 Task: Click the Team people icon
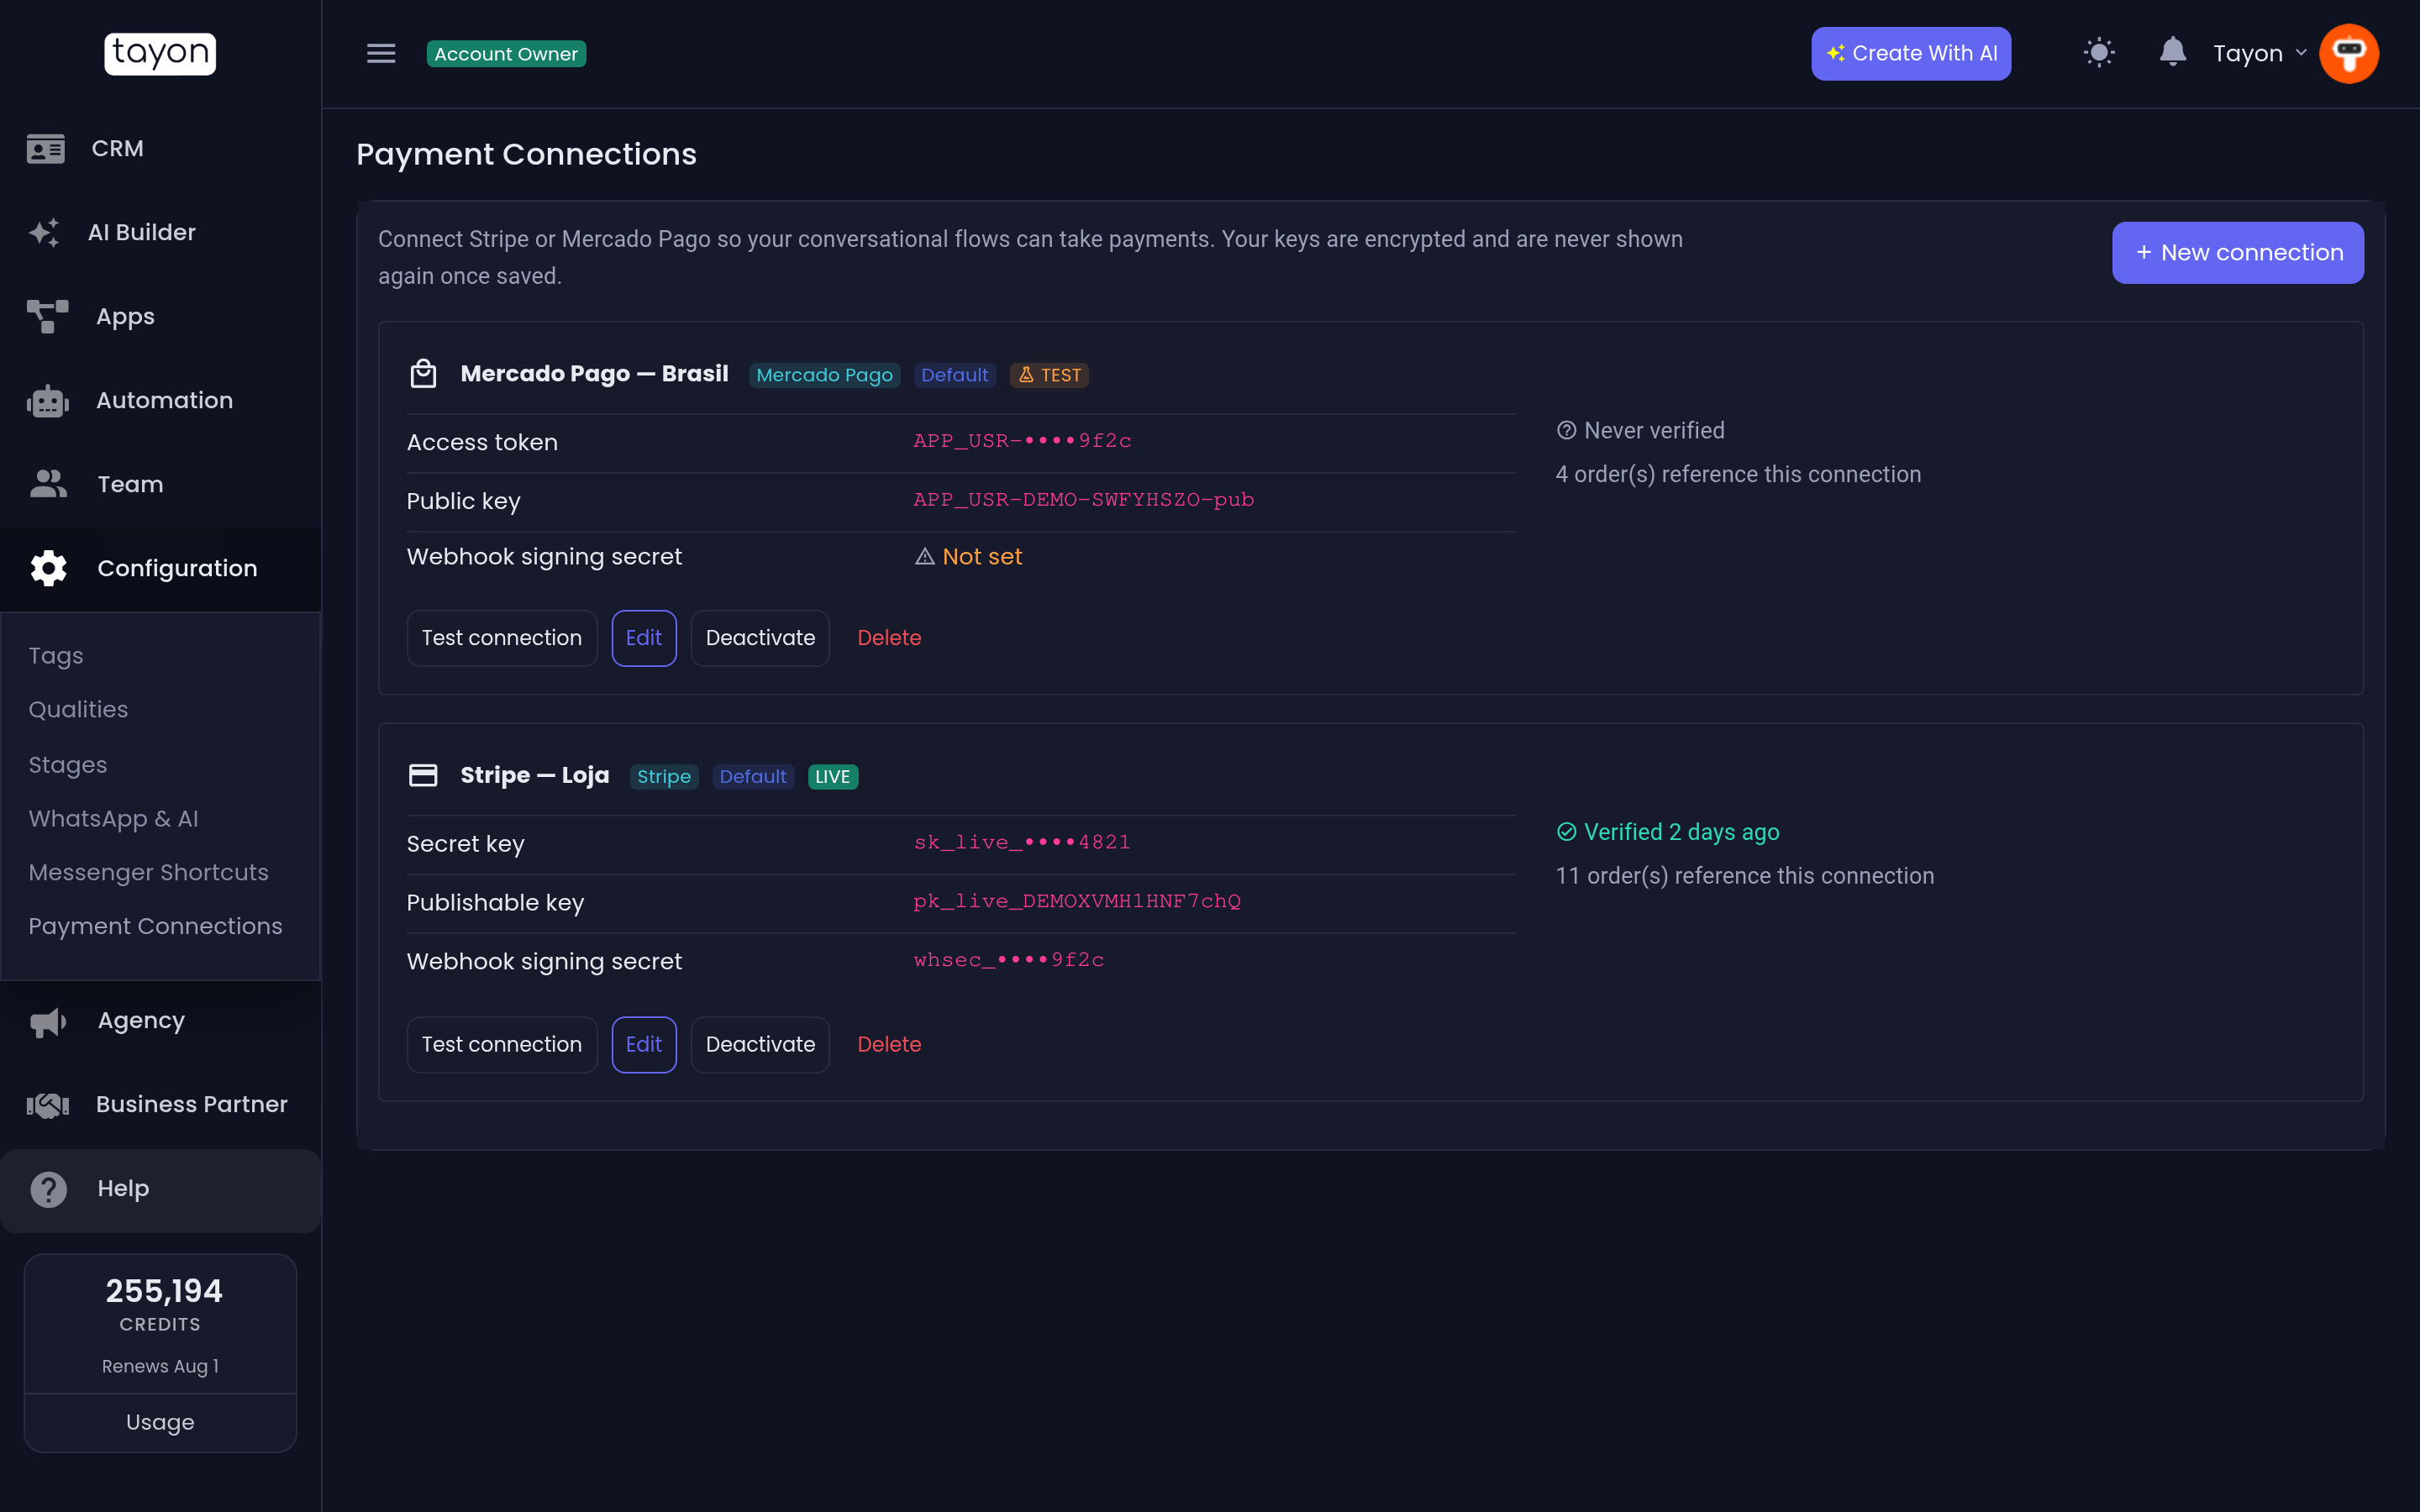pyautogui.click(x=48, y=484)
